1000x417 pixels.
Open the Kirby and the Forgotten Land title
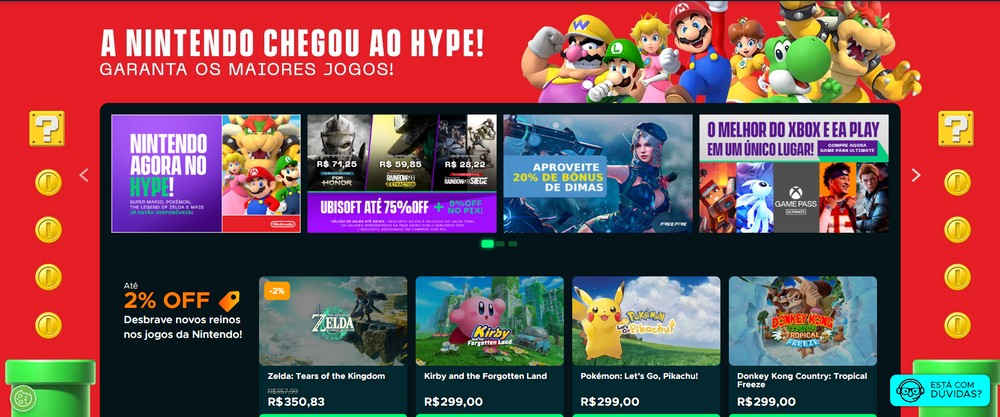tap(485, 376)
